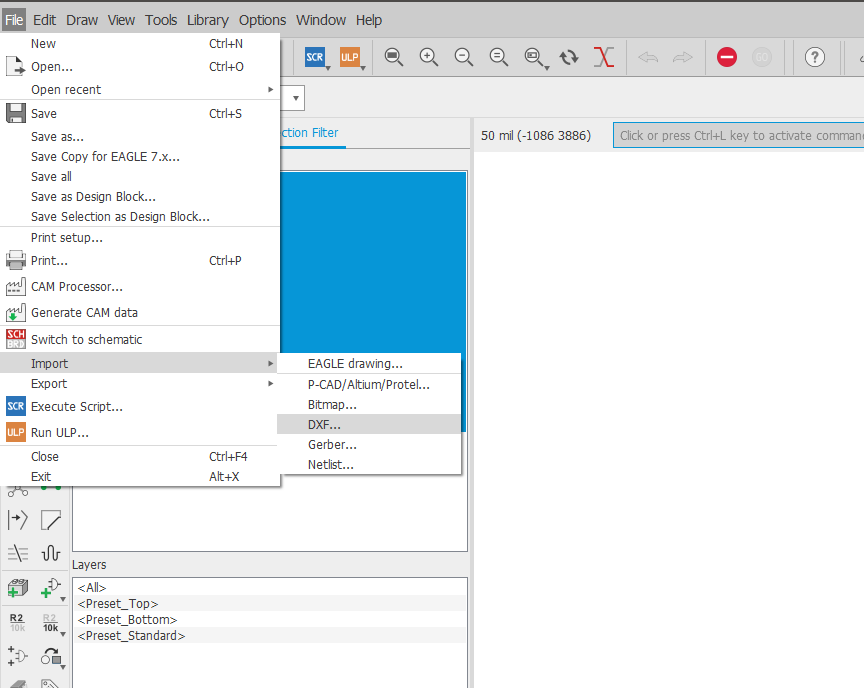Open script execution via the SCR toolbar icon
The height and width of the screenshot is (688, 864).
pyautogui.click(x=317, y=57)
